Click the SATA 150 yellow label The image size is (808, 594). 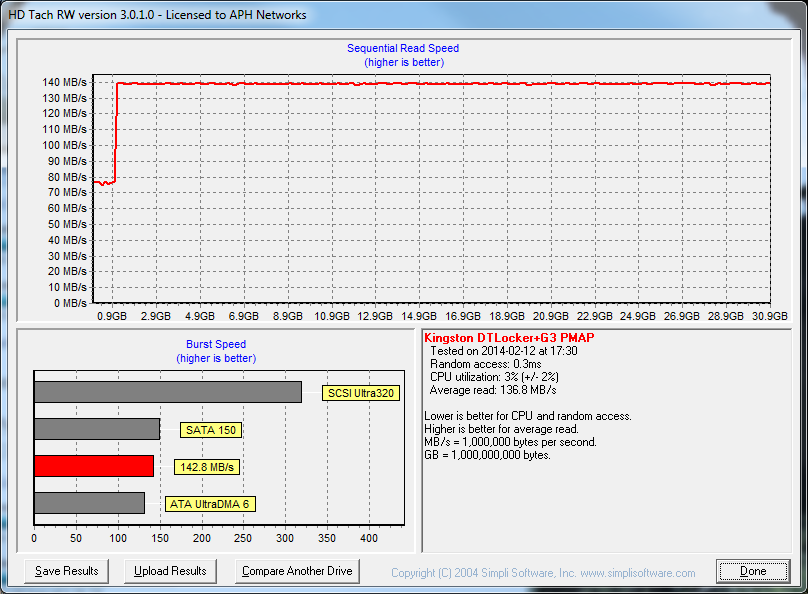coord(211,430)
